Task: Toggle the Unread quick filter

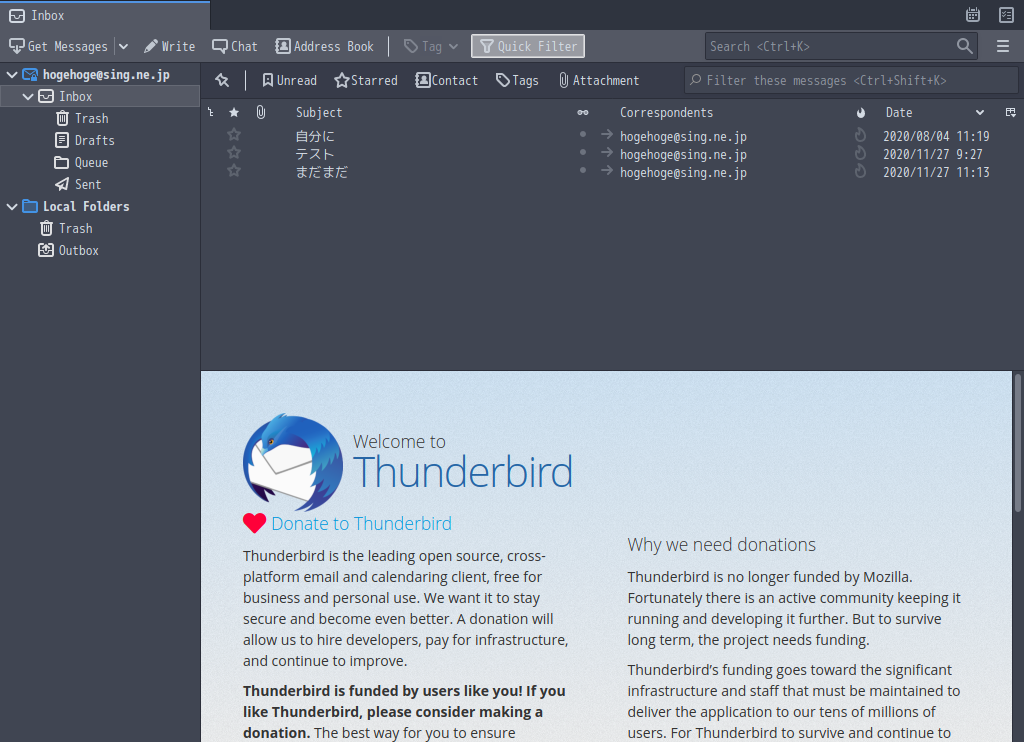Action: pos(289,80)
